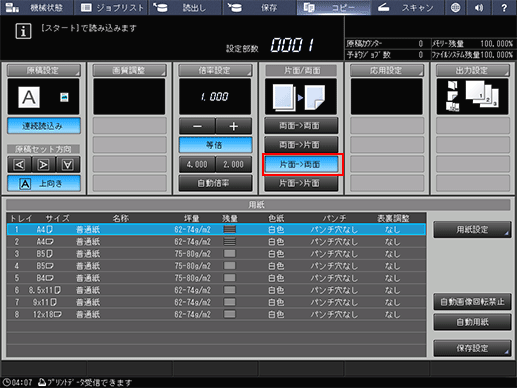This screenshot has height=388, width=517.
Task: Select 両面->片面 copy mode
Action: click(x=301, y=145)
